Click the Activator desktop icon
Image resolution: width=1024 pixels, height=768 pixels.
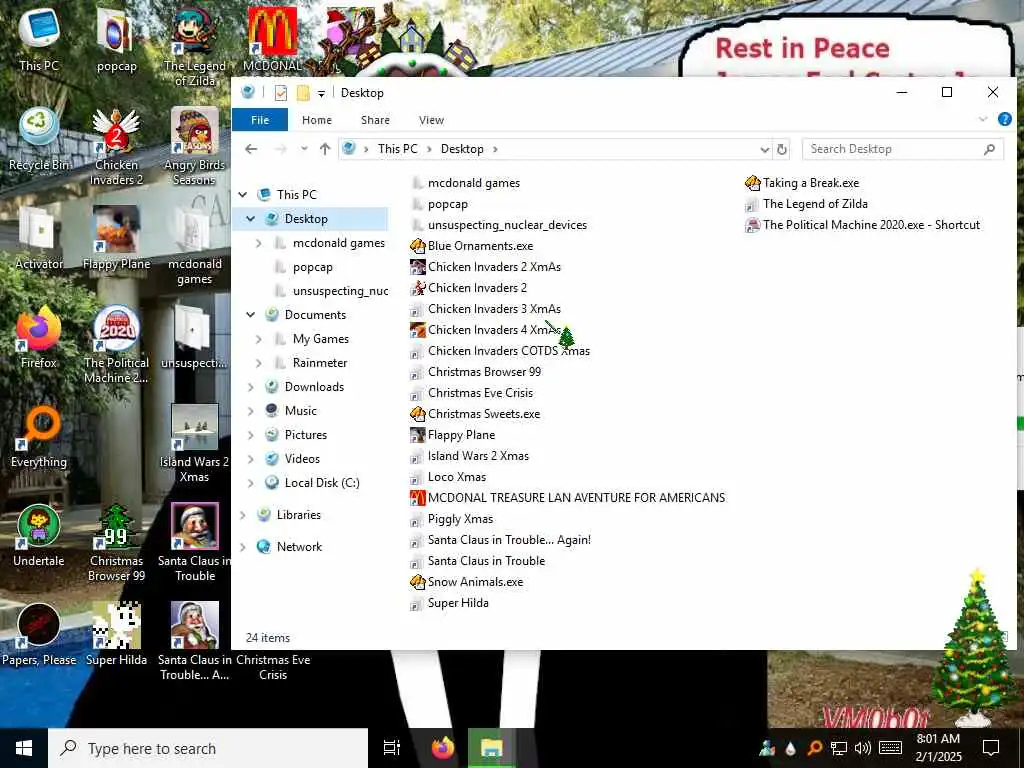pyautogui.click(x=39, y=239)
